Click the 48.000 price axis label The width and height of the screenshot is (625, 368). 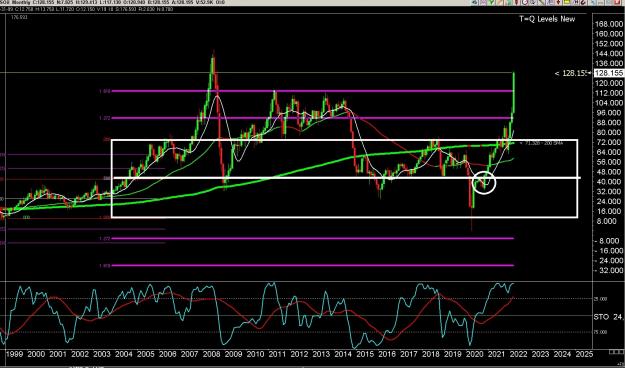pyautogui.click(x=610, y=172)
